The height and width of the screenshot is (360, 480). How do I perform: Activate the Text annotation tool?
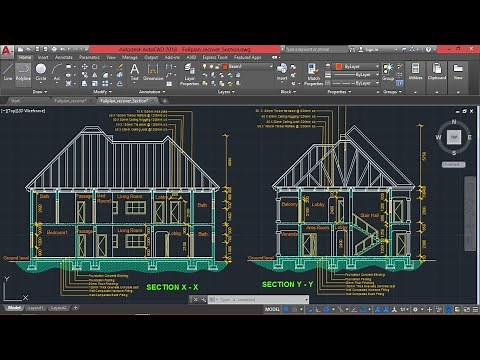(x=134, y=72)
